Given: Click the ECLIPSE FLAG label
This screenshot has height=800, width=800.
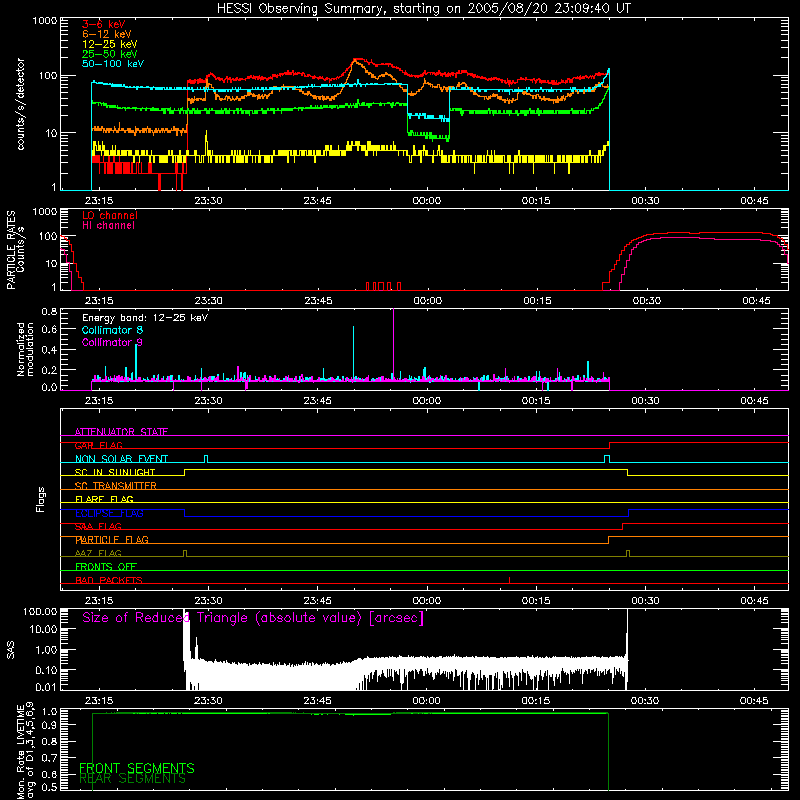Looking at the screenshot, I should coord(109,513).
